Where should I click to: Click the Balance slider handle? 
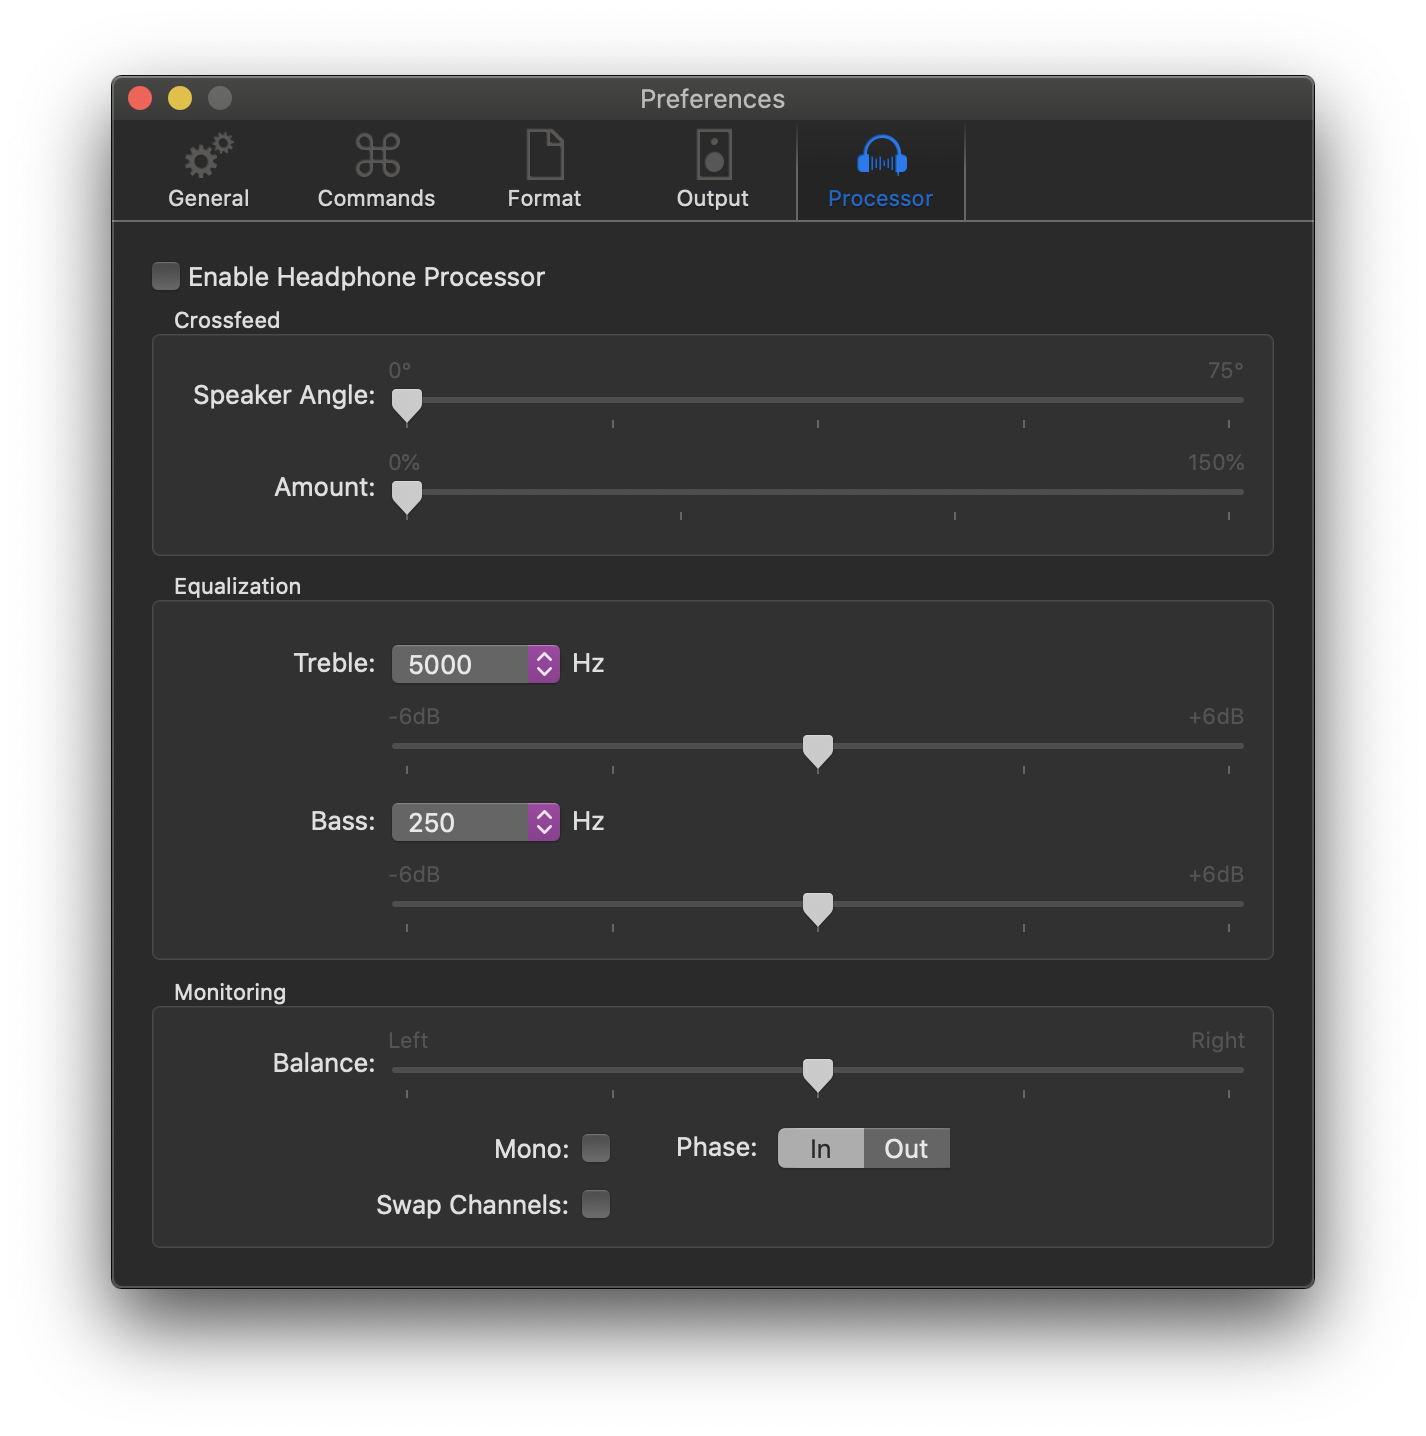tap(818, 1074)
